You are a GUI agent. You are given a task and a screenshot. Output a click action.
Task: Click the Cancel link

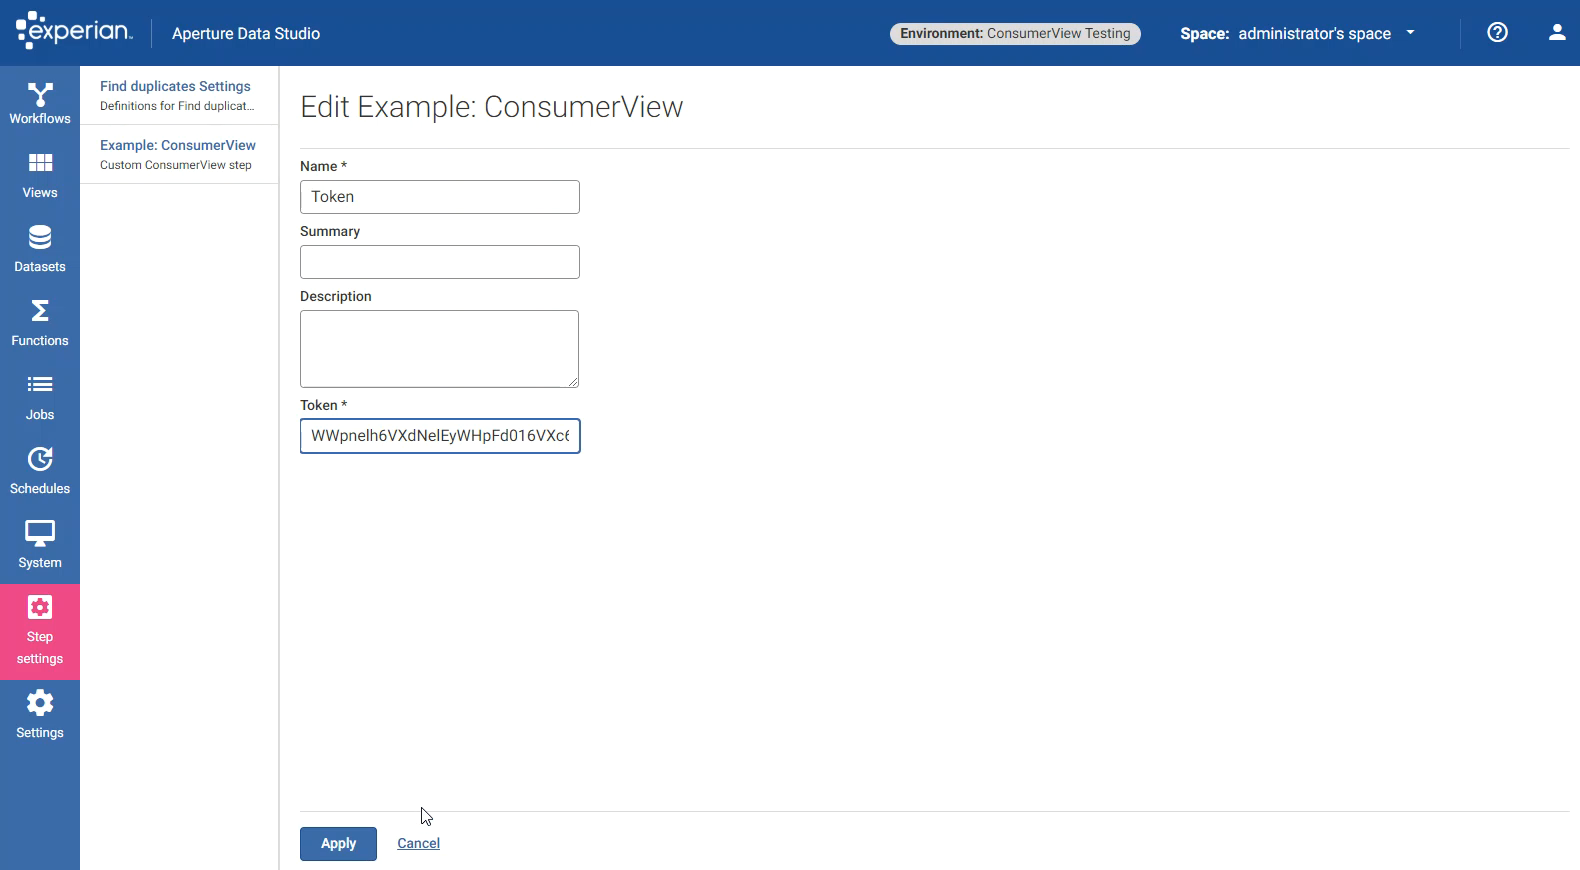[418, 844]
